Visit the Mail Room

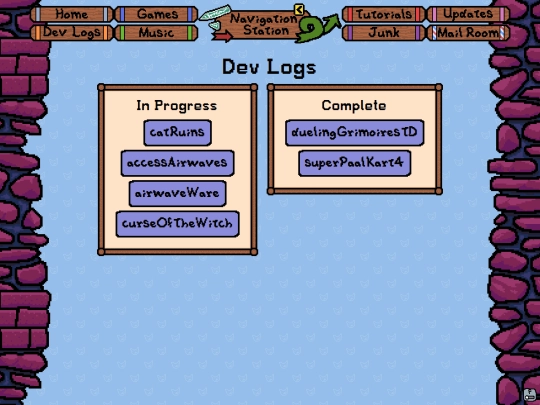click(468, 33)
